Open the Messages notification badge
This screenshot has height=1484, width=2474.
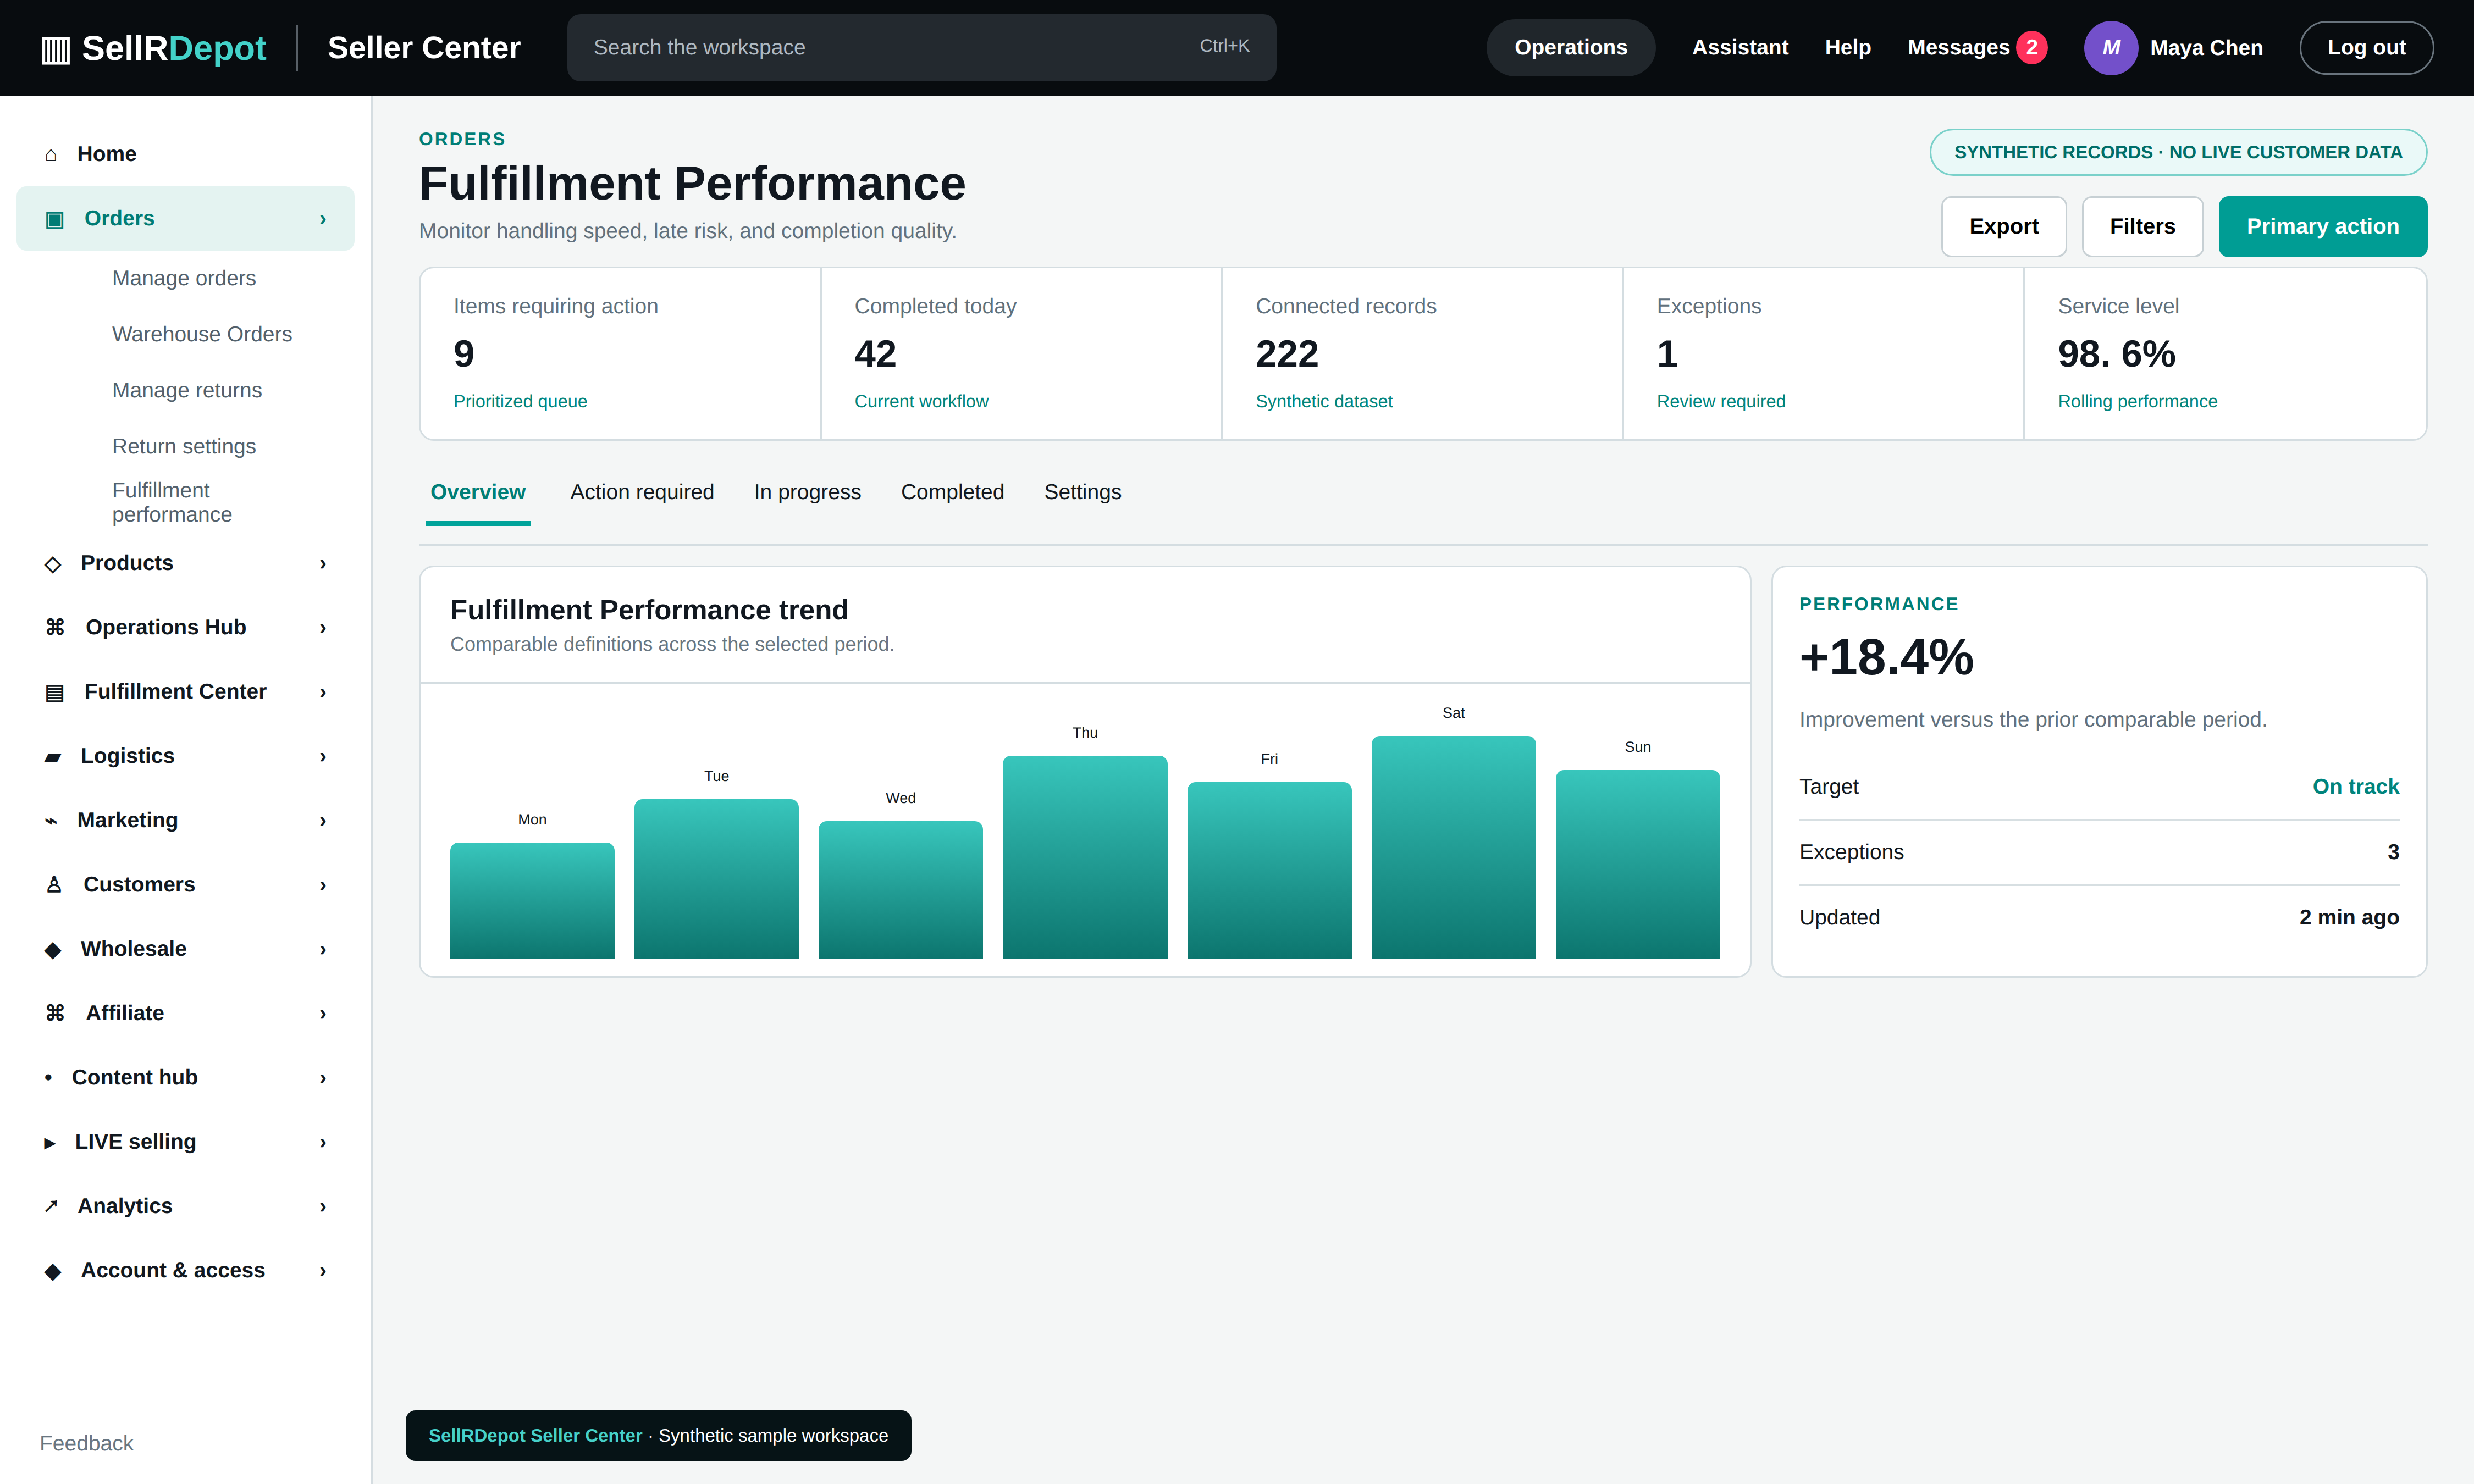2031,48
